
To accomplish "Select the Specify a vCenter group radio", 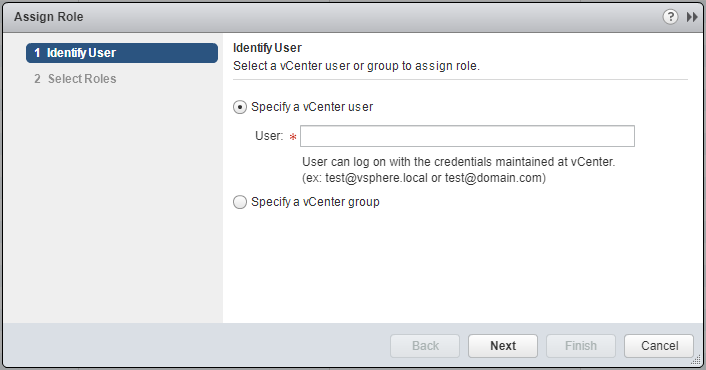I will 240,202.
